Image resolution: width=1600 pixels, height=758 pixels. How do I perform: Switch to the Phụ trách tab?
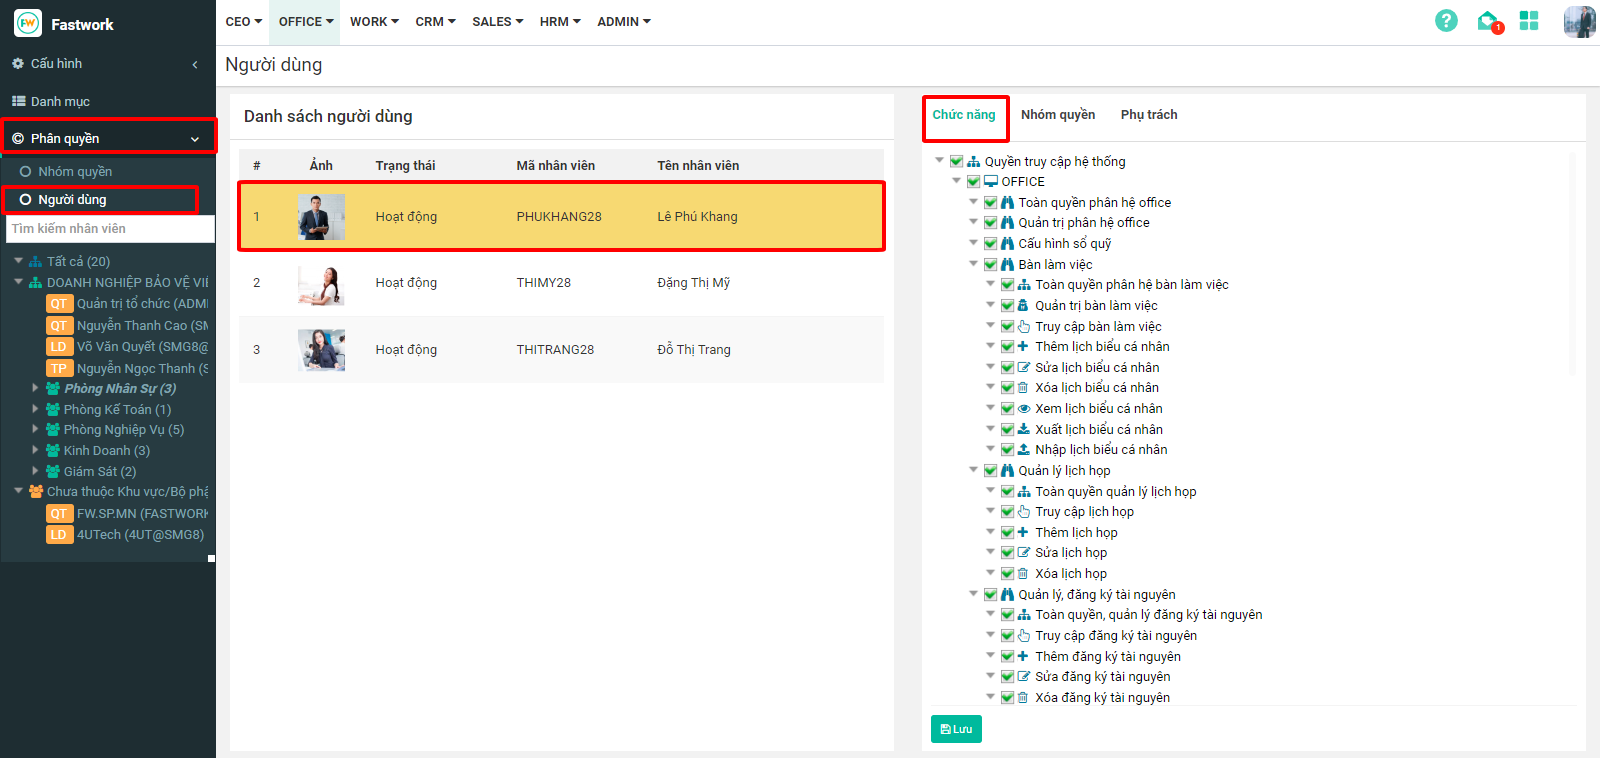tap(1148, 115)
